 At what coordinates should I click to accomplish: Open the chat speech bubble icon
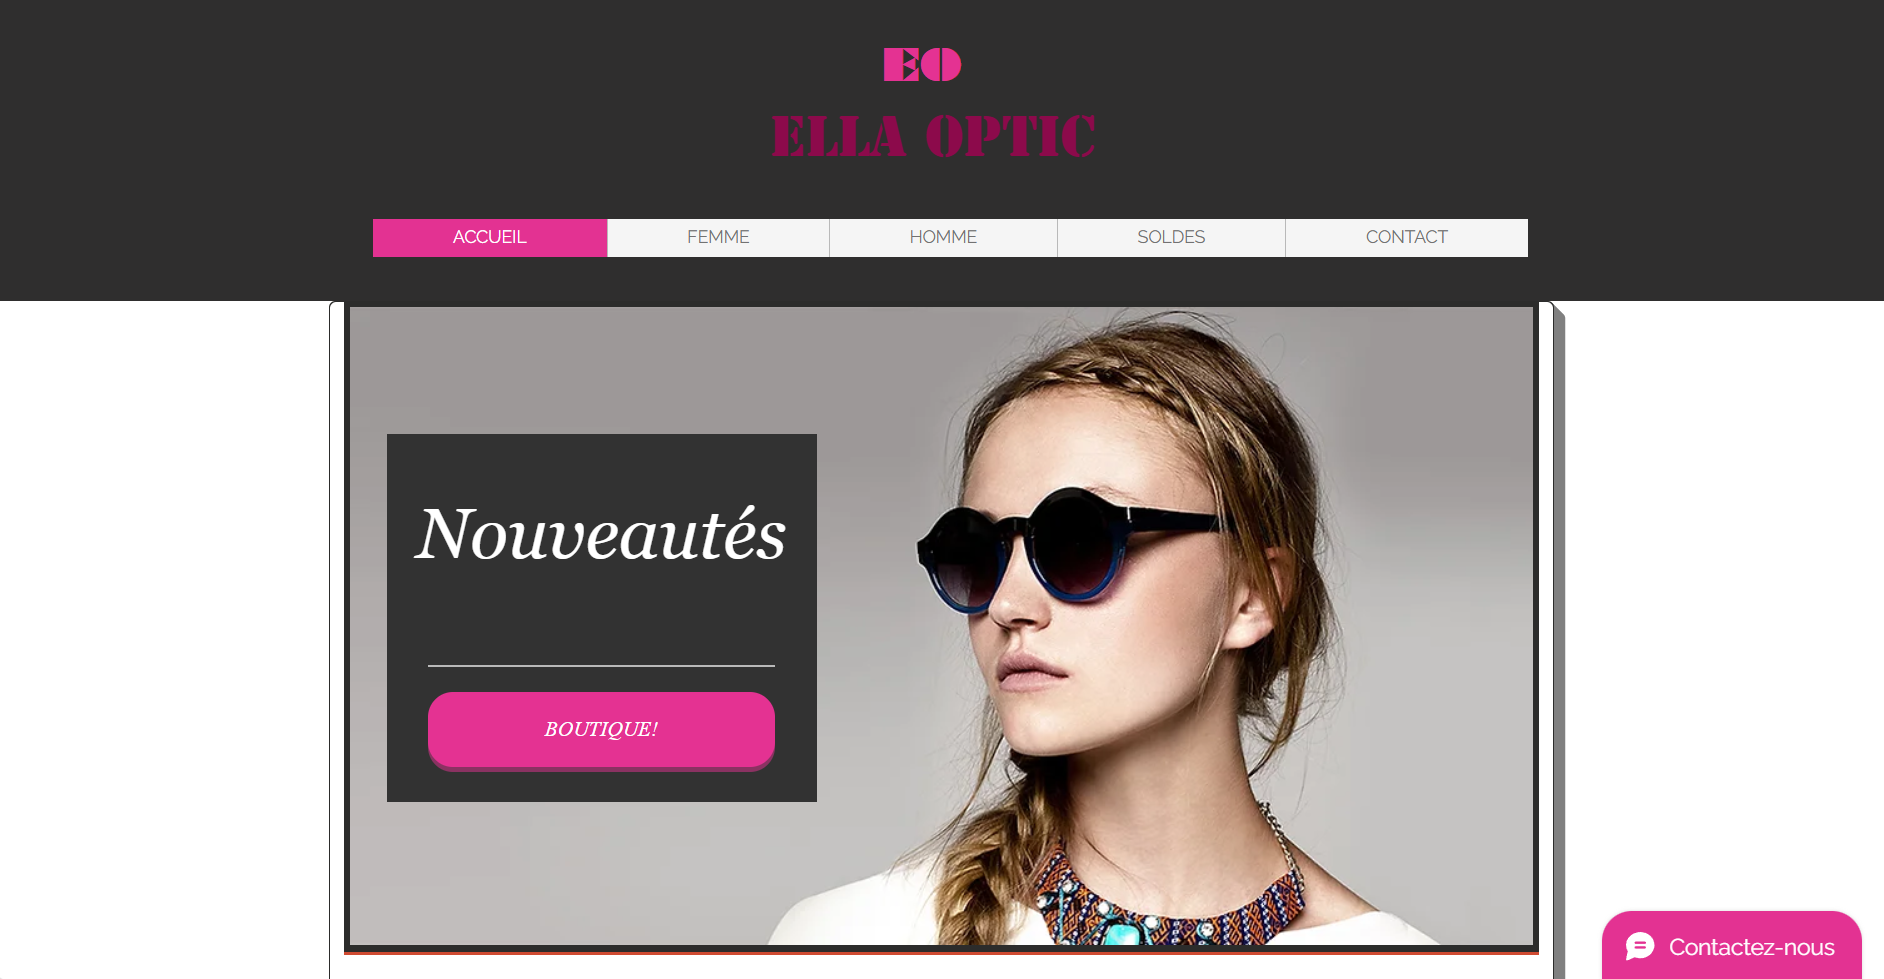tap(1640, 946)
